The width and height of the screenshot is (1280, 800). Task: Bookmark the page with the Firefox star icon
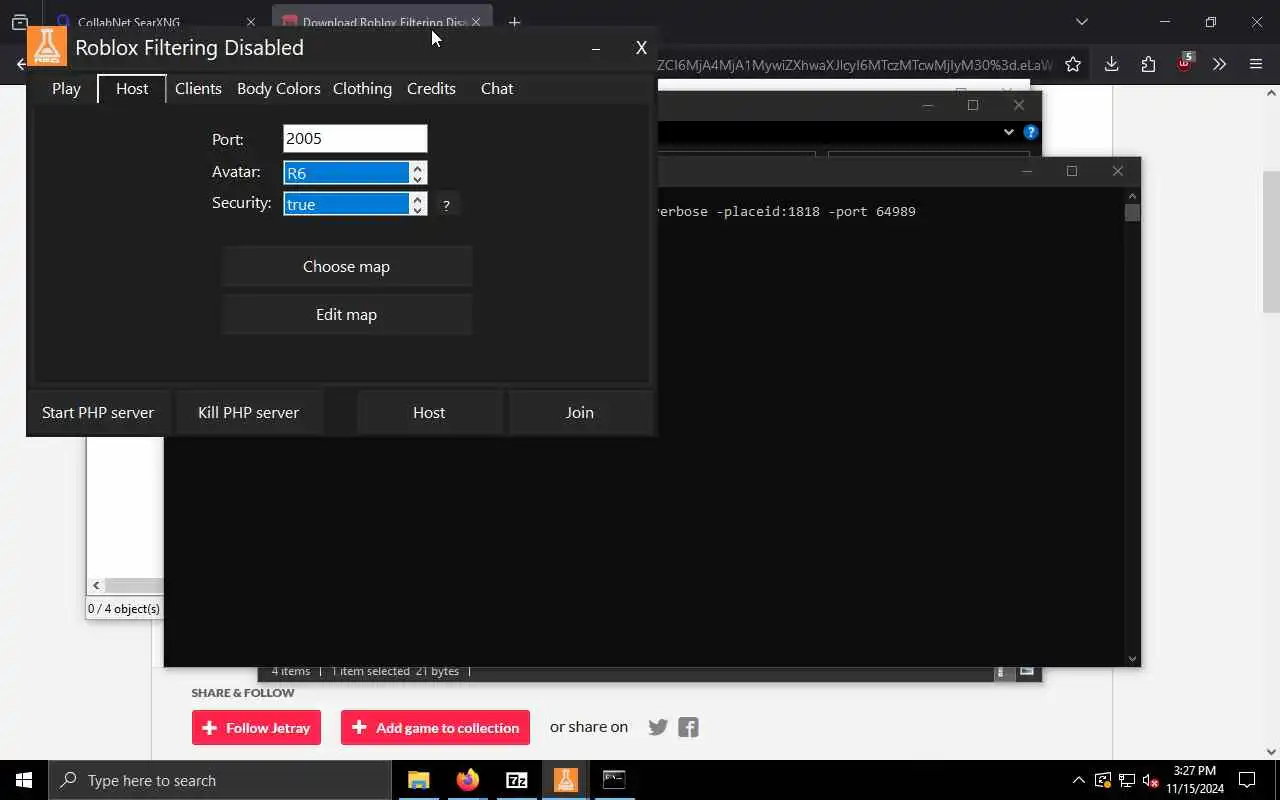point(1073,64)
